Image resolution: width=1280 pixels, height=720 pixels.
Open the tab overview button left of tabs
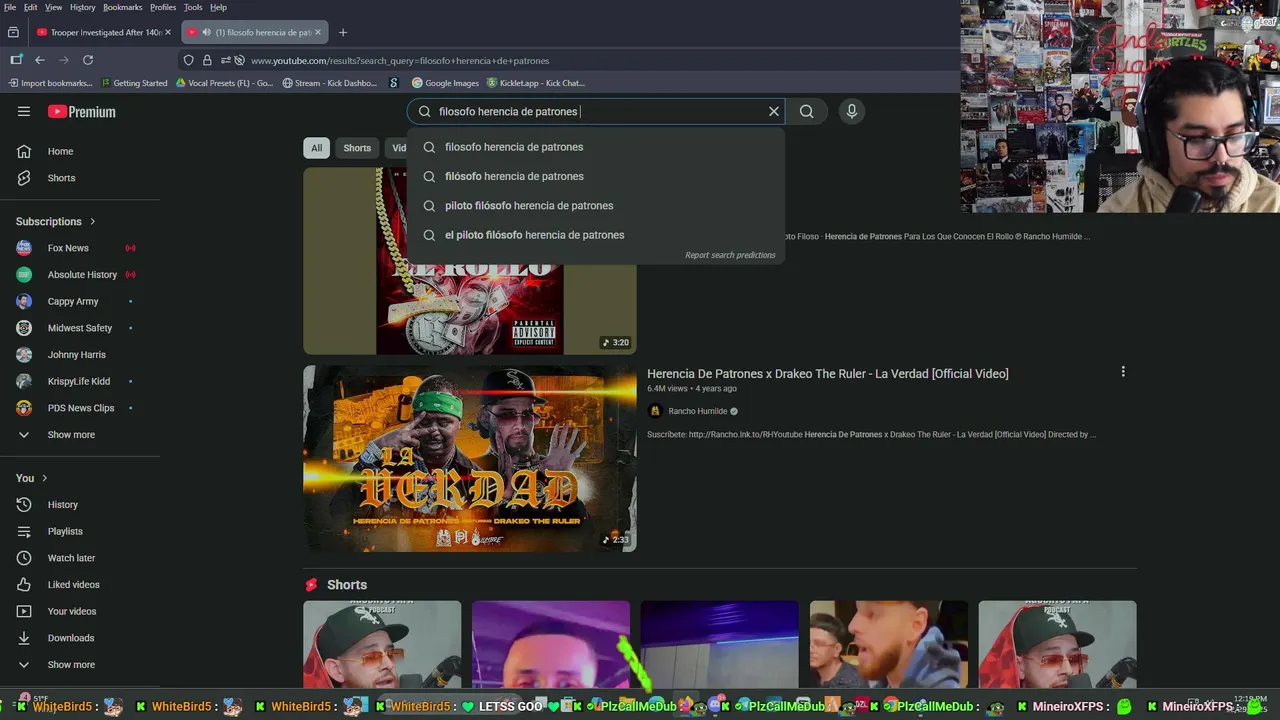point(13,32)
